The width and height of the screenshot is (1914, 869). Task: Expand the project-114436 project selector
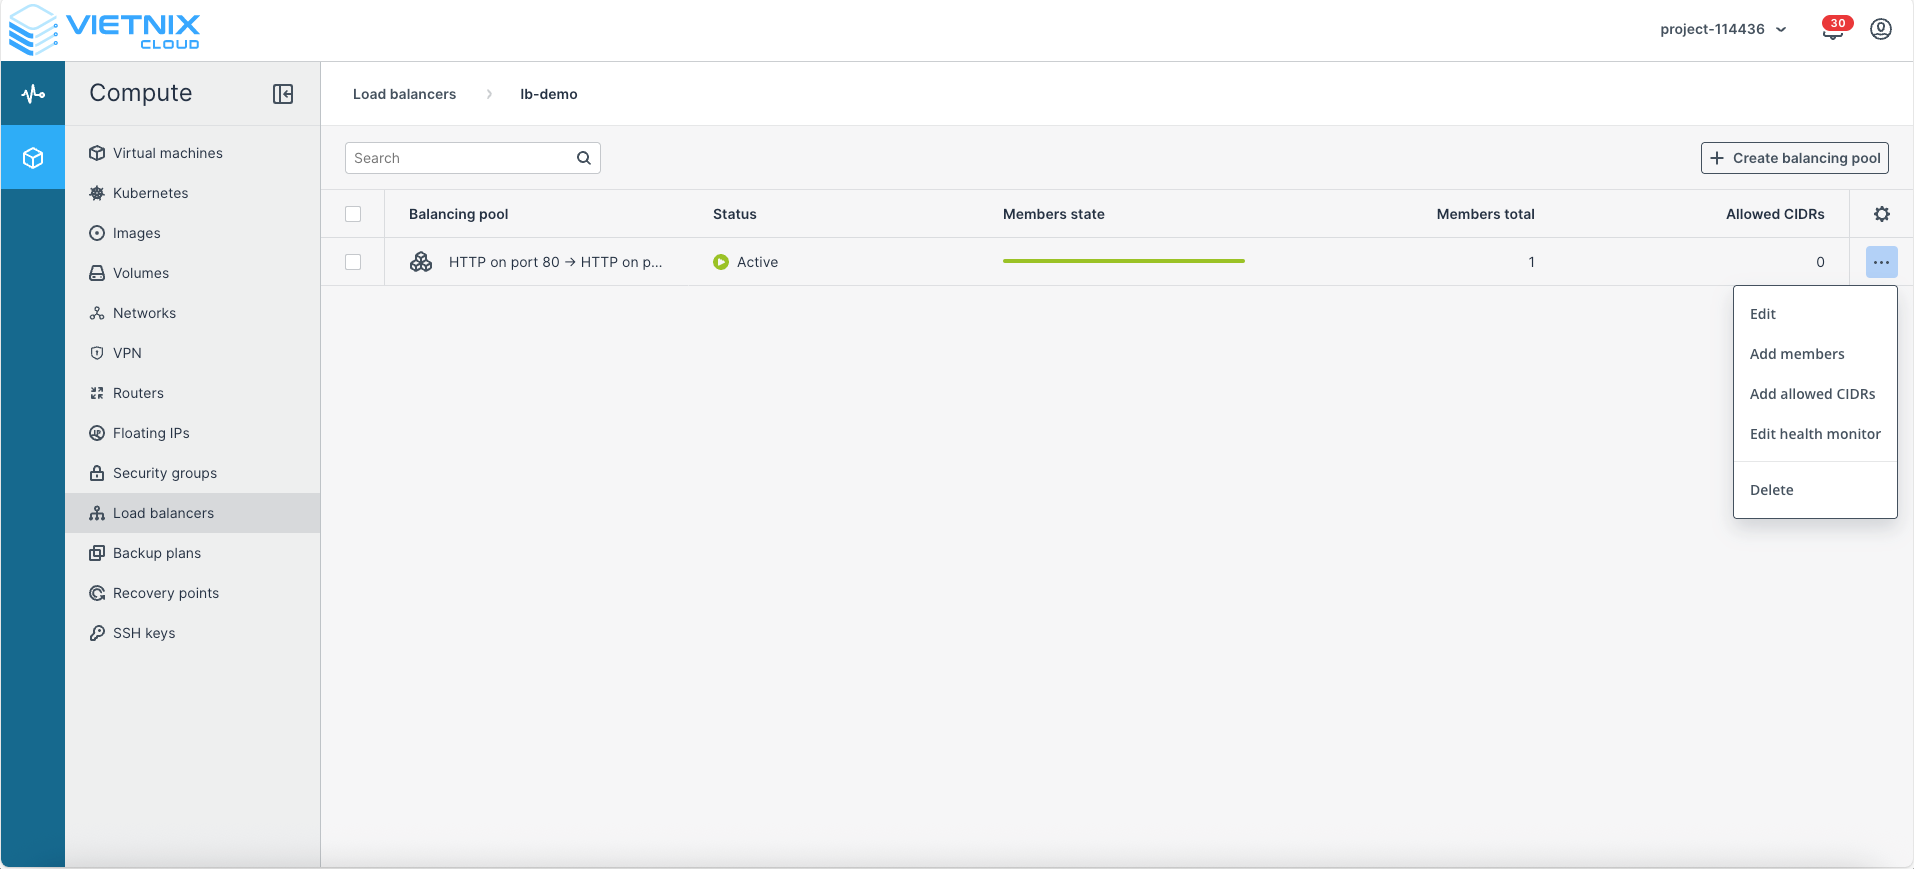point(1722,29)
